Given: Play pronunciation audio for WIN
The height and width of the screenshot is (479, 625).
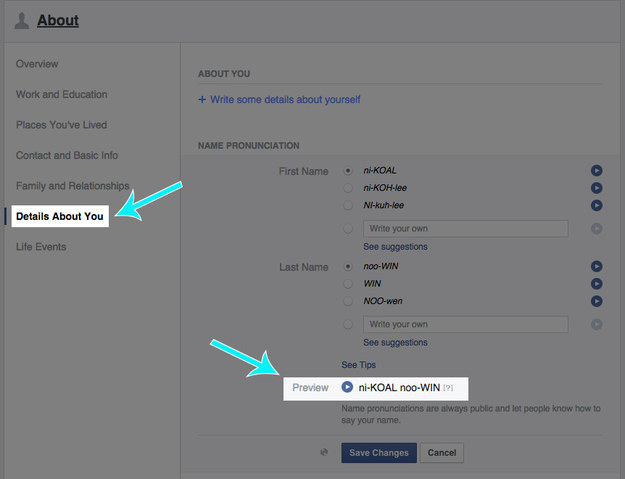Looking at the screenshot, I should pos(596,284).
